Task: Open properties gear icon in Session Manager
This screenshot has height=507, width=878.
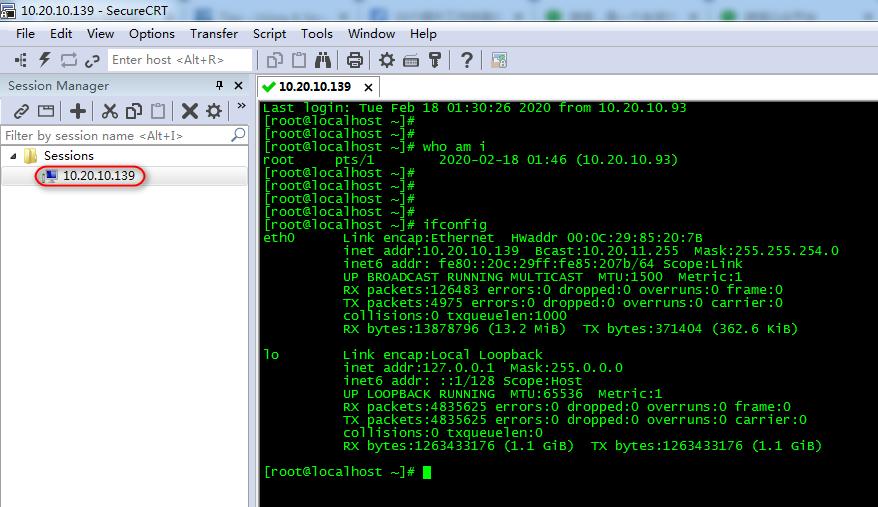Action: coord(214,111)
